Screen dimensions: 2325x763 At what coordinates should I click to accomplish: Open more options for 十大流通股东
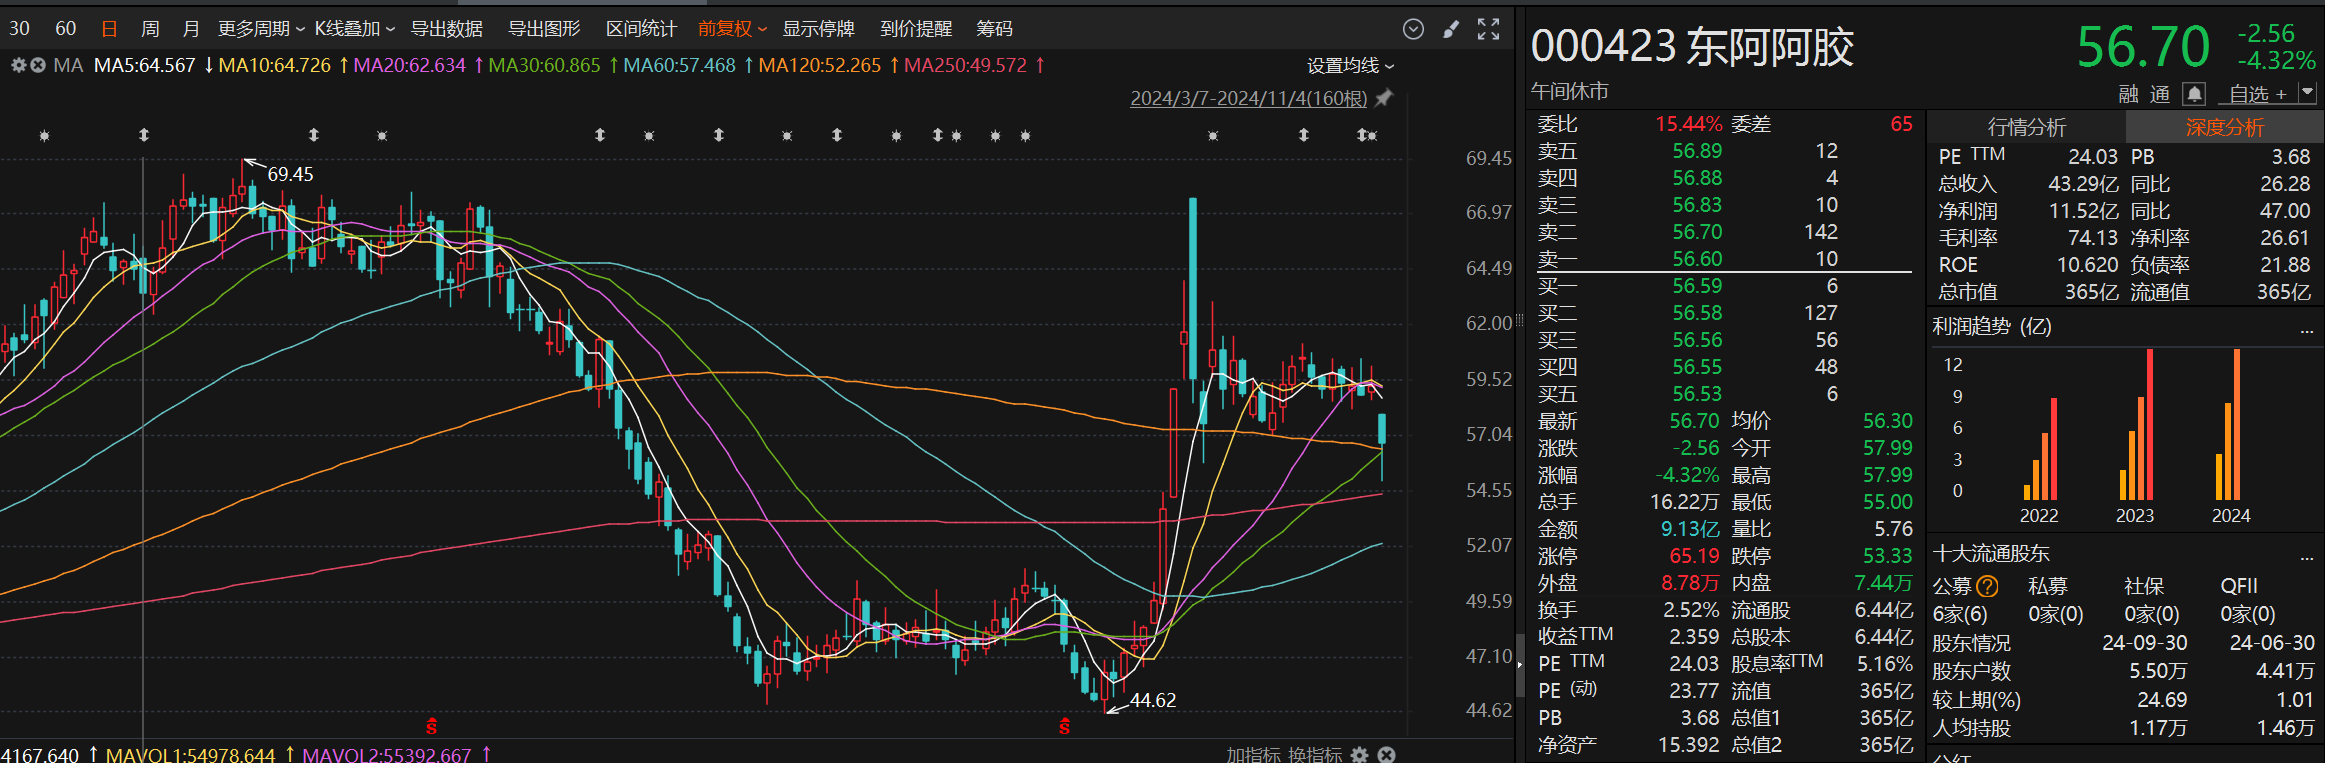pos(2307,556)
